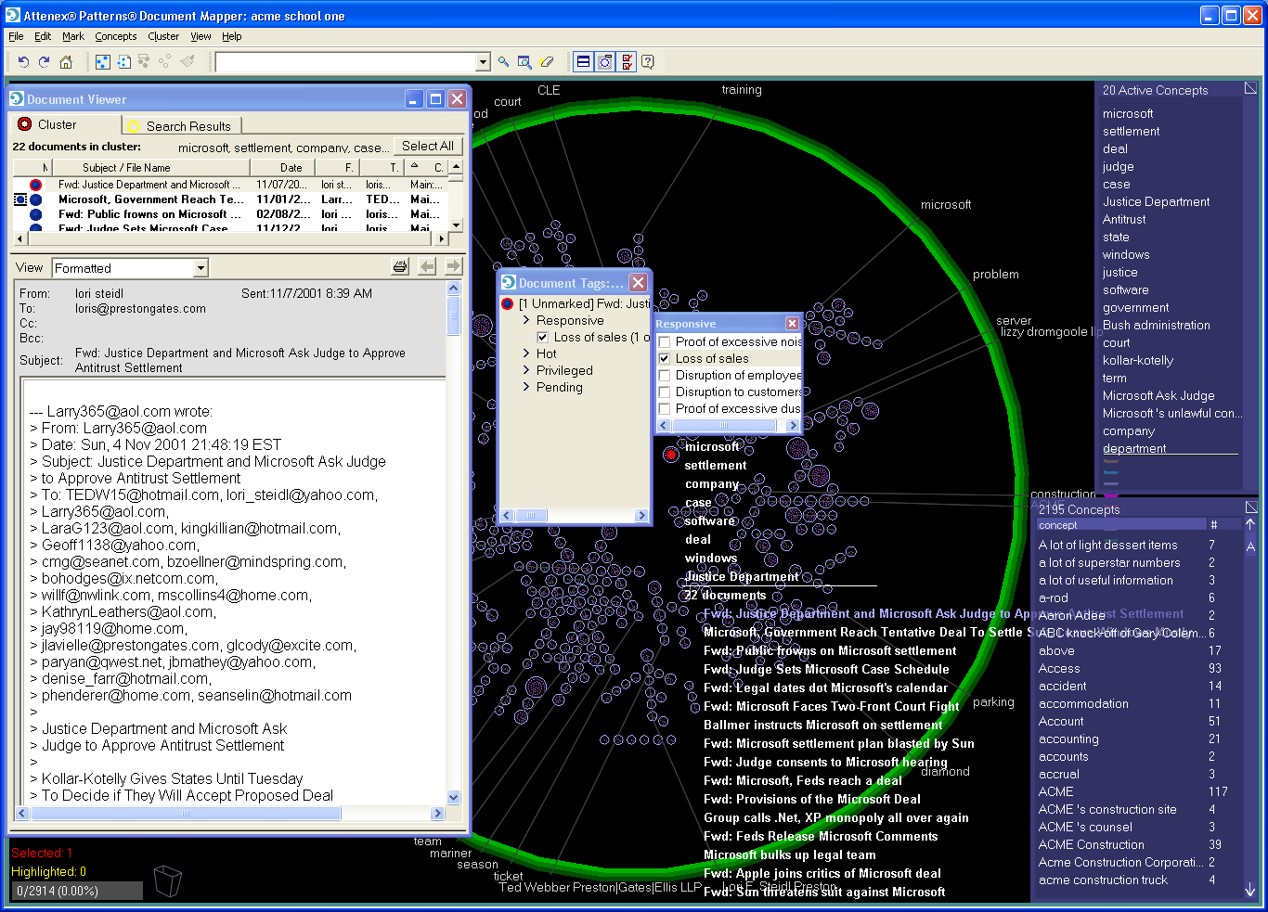Open the Concepts menu

pyautogui.click(x=115, y=36)
